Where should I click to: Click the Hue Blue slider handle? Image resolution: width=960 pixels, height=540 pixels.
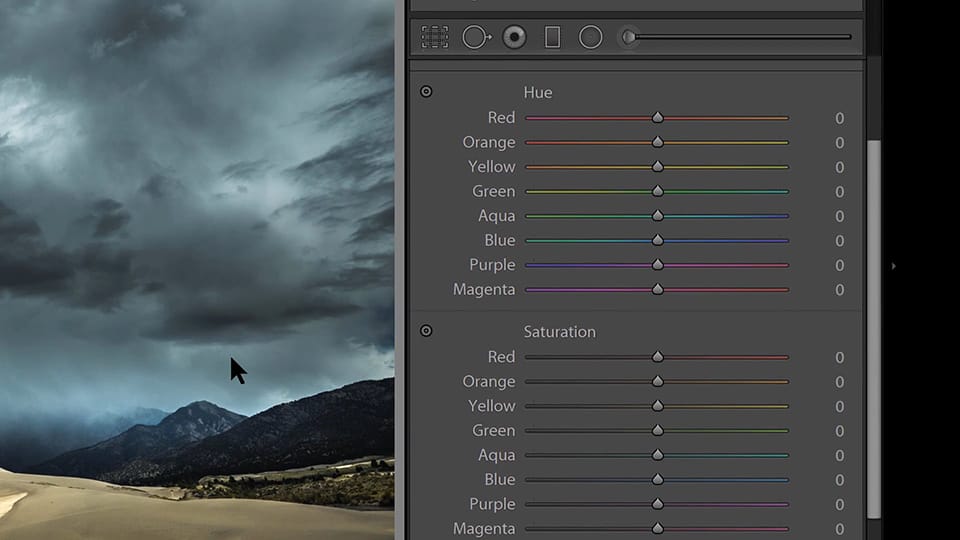[658, 239]
